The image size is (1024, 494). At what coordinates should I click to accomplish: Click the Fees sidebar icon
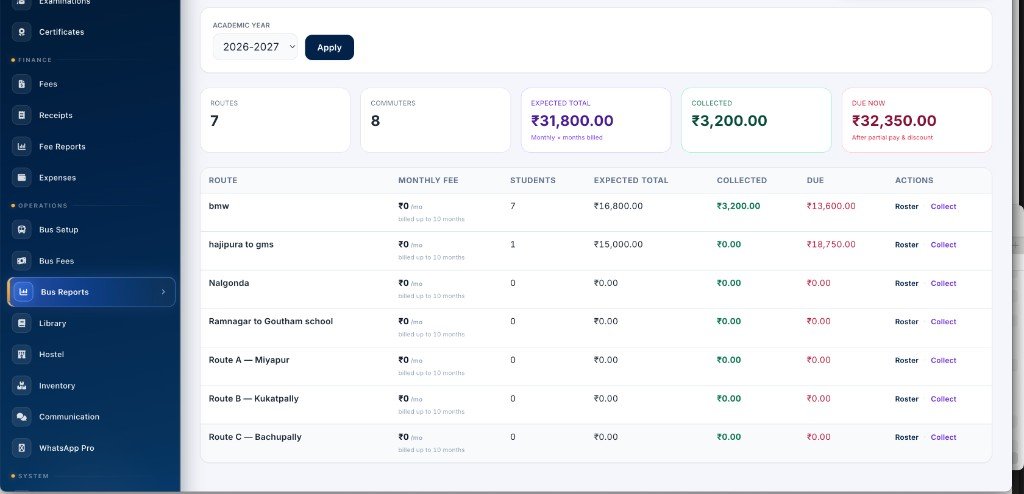click(x=22, y=84)
